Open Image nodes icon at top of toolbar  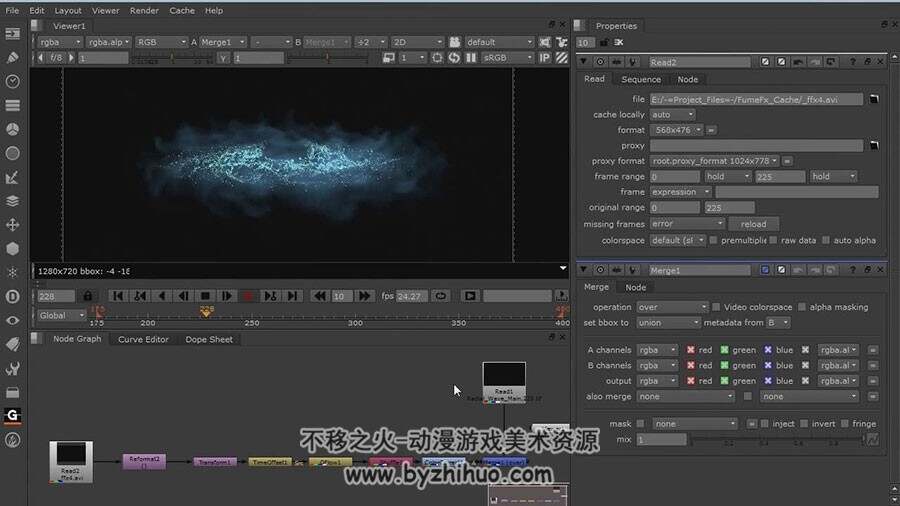[13, 34]
